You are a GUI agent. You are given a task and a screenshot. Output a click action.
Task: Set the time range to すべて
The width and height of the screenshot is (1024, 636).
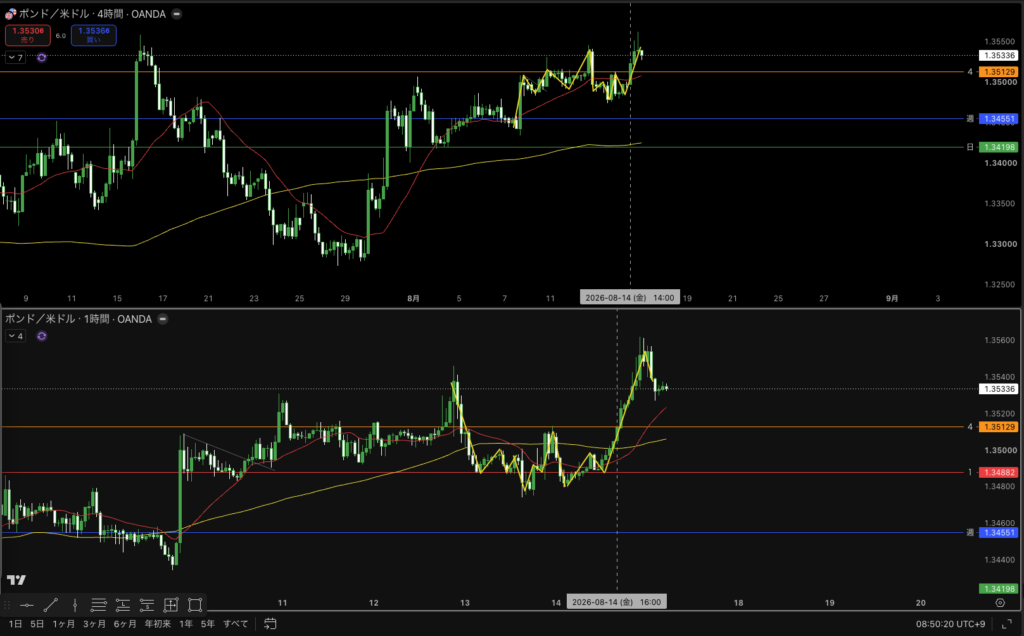(x=236, y=624)
